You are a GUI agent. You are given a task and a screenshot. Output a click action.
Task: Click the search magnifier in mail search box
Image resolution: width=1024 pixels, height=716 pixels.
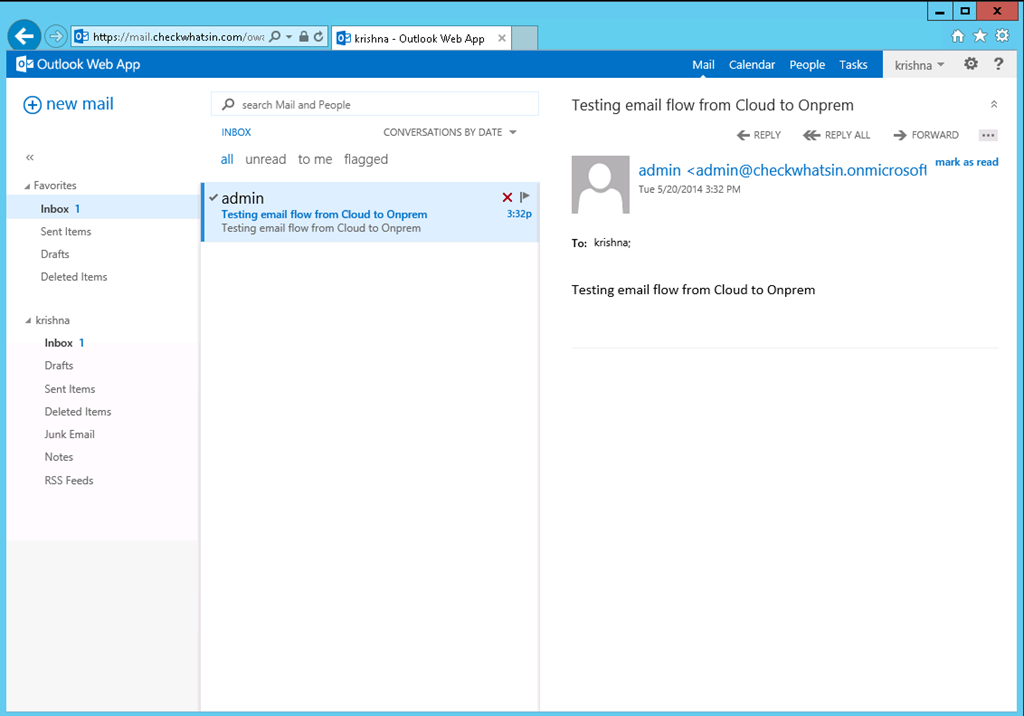coord(228,105)
